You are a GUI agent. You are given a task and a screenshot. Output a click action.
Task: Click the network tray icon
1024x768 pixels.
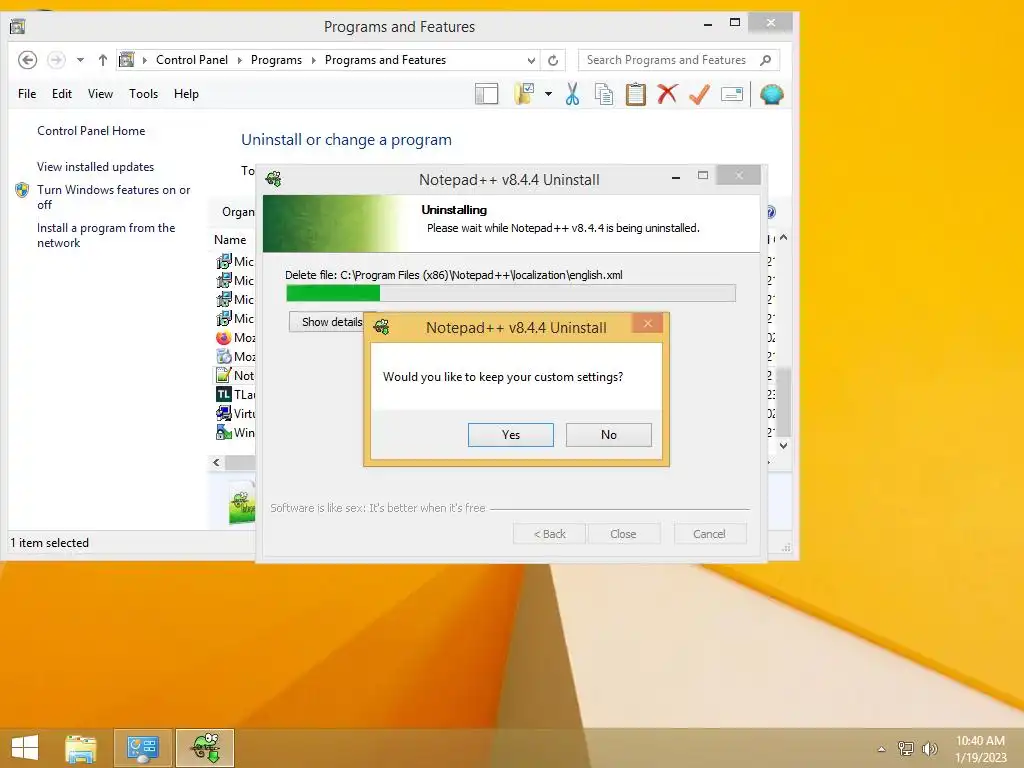point(906,748)
